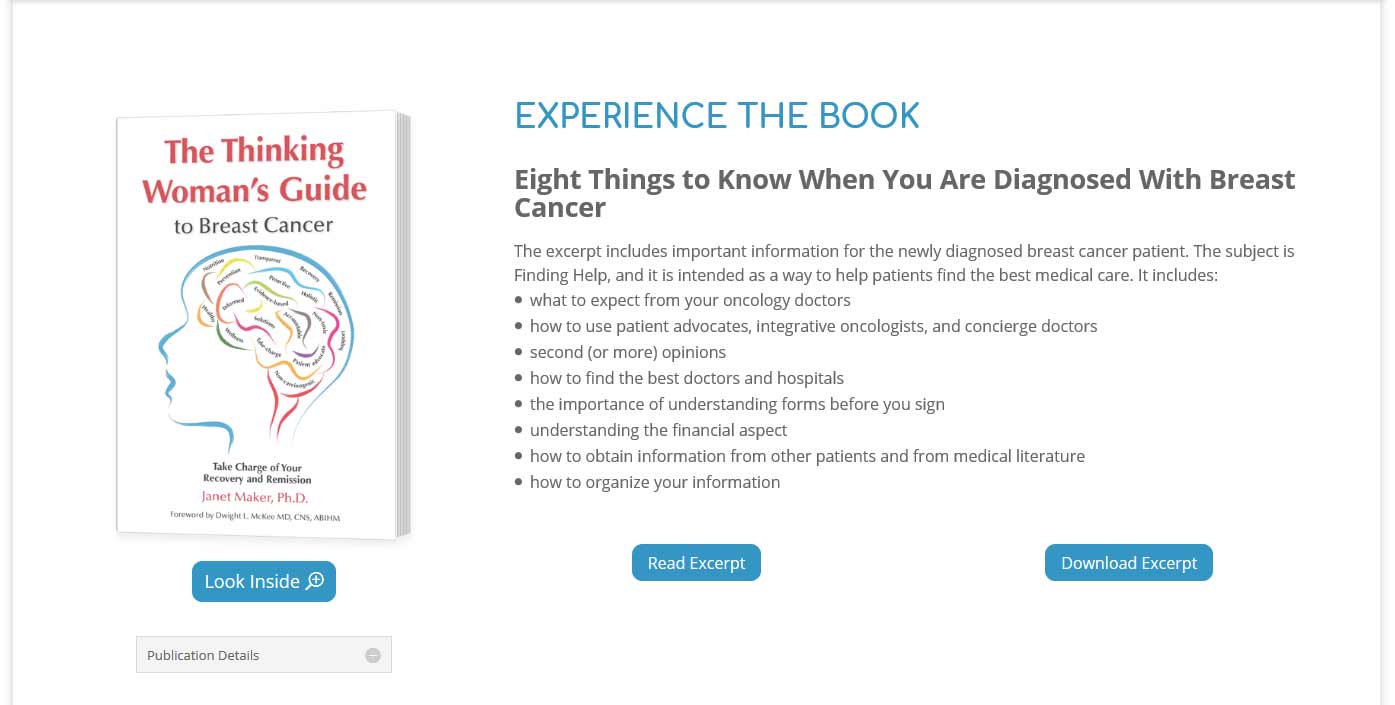This screenshot has width=1395, height=705.
Task: Click the bullet about medical literature
Action: click(x=807, y=456)
